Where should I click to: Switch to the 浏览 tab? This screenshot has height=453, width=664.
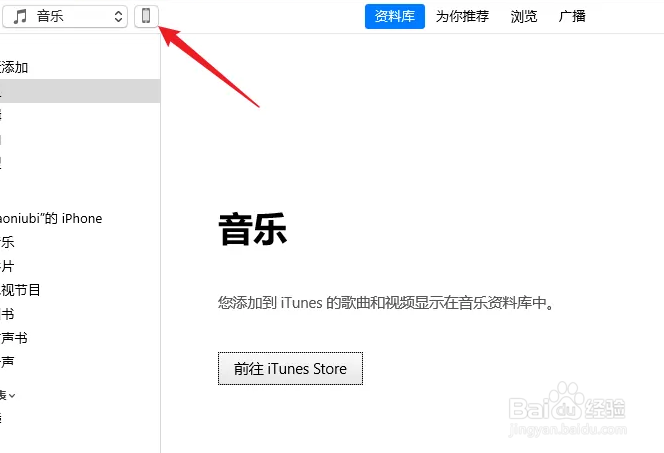click(524, 17)
